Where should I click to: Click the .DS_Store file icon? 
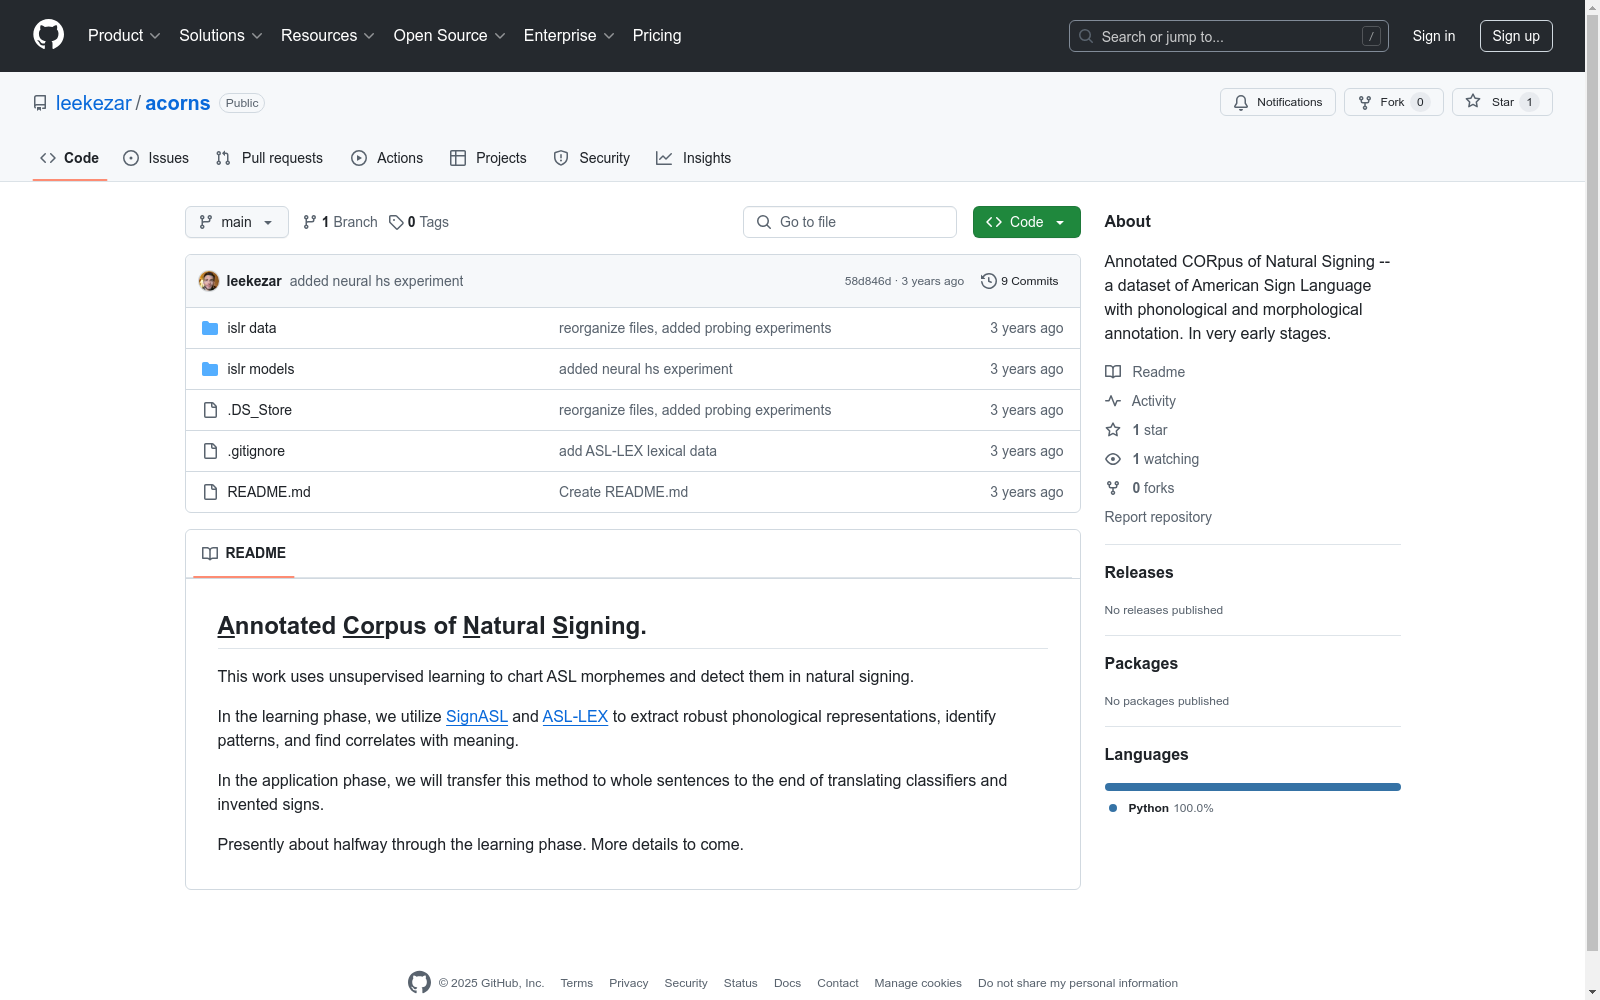click(x=210, y=410)
